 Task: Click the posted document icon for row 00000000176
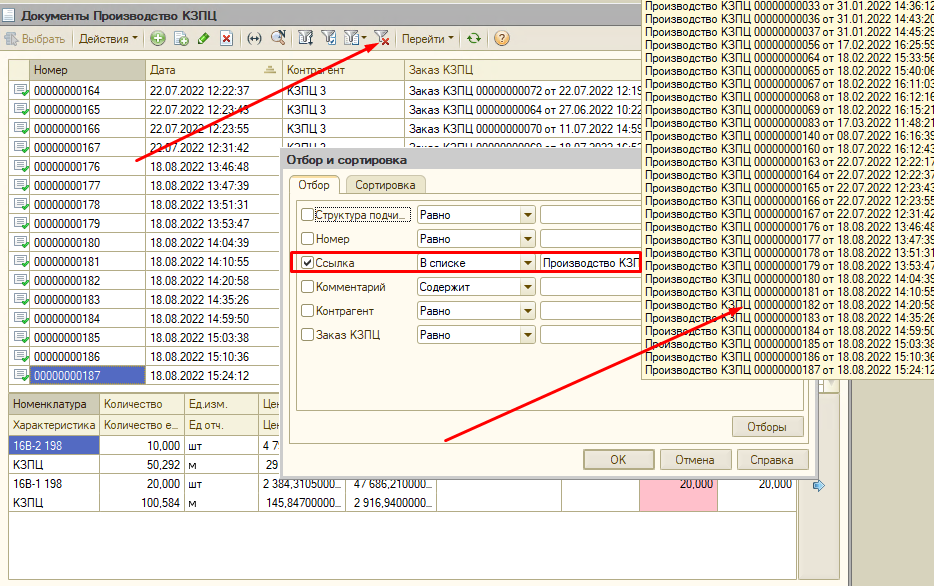21,166
